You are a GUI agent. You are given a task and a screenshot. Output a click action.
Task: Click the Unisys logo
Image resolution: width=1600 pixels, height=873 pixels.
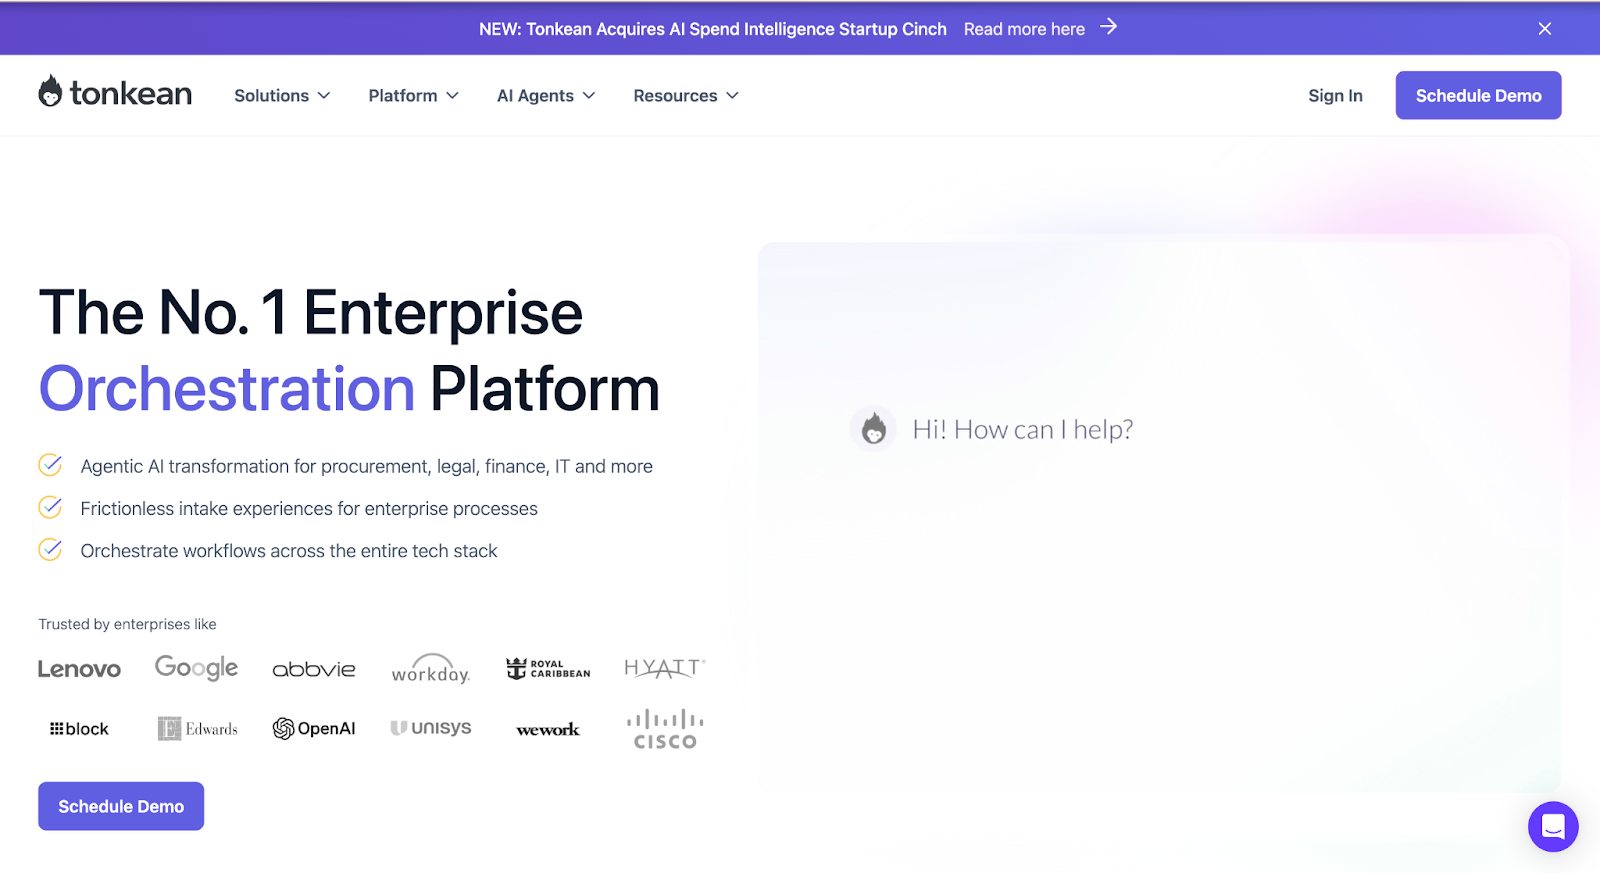pyautogui.click(x=431, y=728)
